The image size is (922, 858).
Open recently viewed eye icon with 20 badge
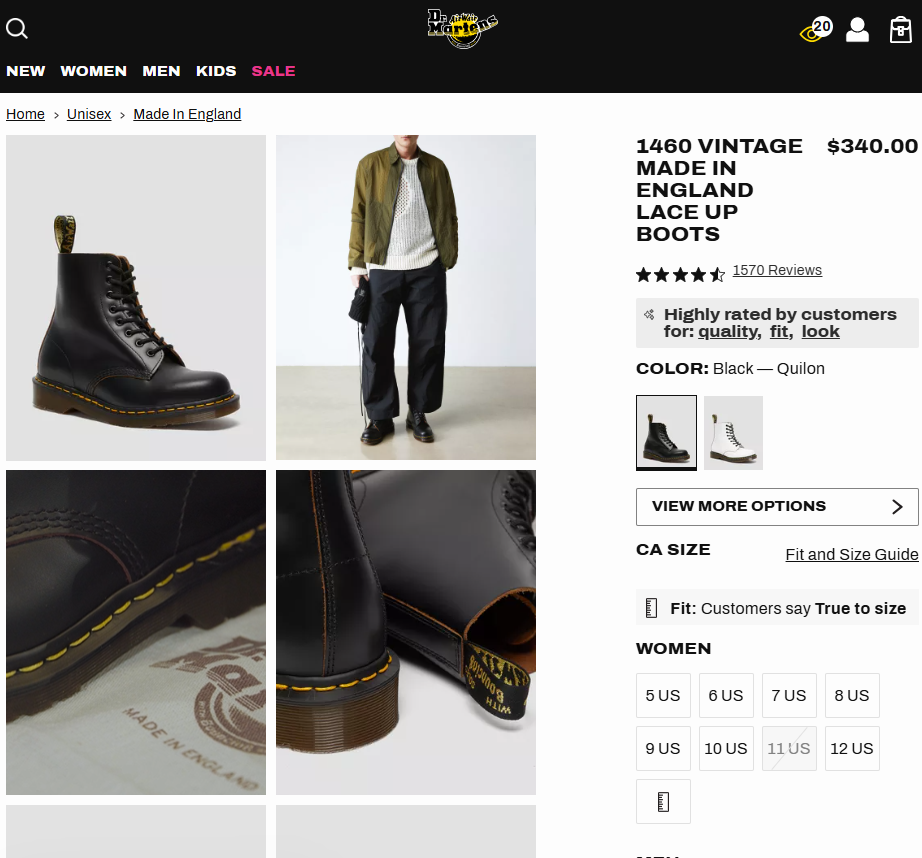(x=816, y=29)
